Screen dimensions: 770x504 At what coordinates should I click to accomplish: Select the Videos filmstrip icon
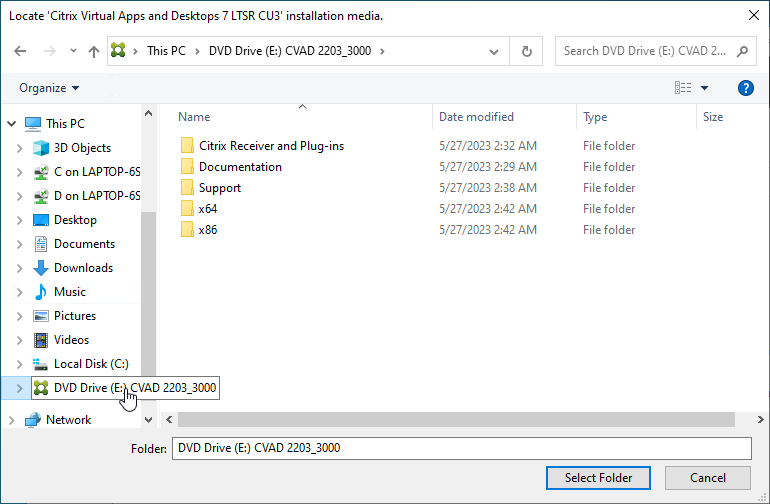pos(41,340)
